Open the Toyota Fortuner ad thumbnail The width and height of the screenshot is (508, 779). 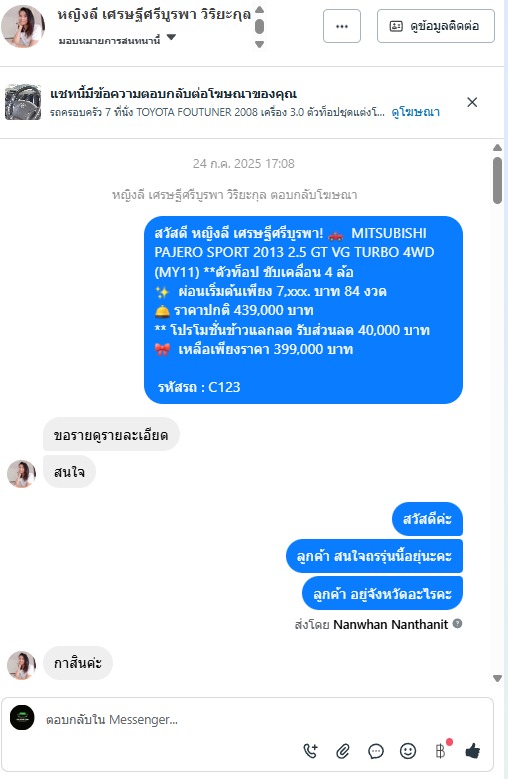[23, 102]
